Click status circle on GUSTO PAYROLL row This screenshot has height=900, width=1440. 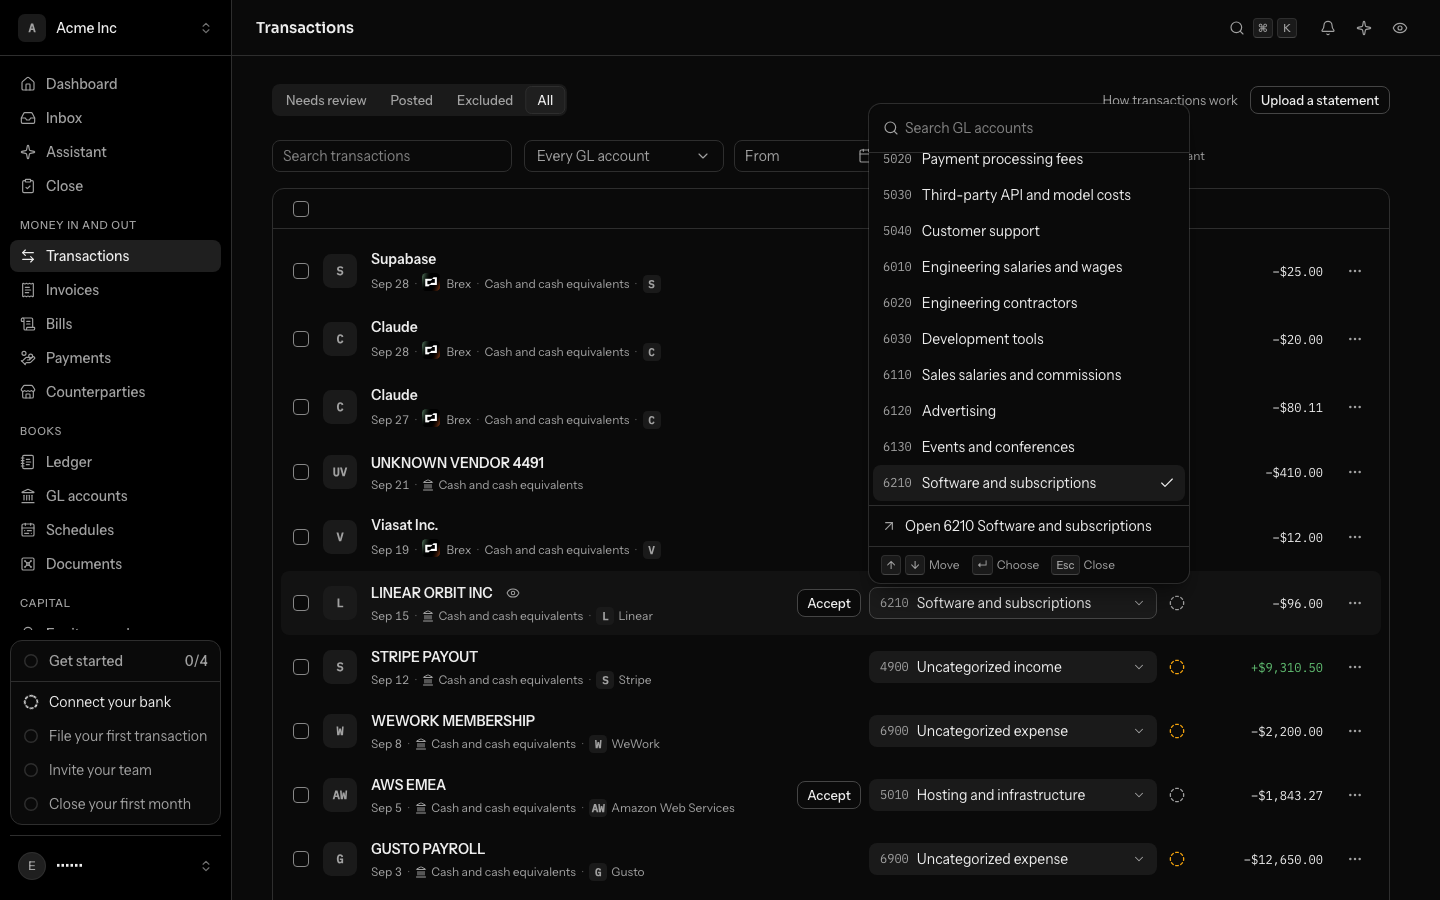(1177, 859)
